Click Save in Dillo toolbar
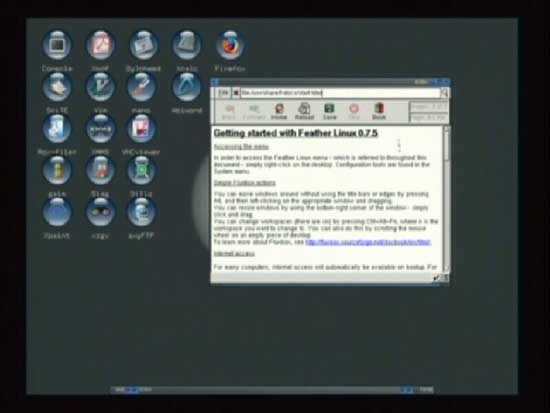Screen dimensions: 550x413 329,112
